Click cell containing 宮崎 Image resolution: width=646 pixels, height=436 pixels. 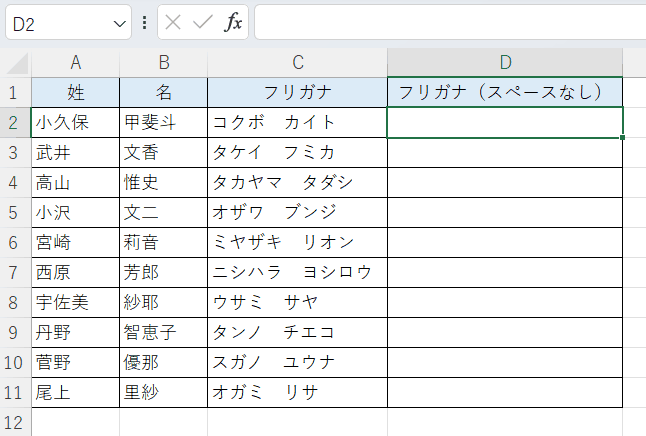(75, 242)
